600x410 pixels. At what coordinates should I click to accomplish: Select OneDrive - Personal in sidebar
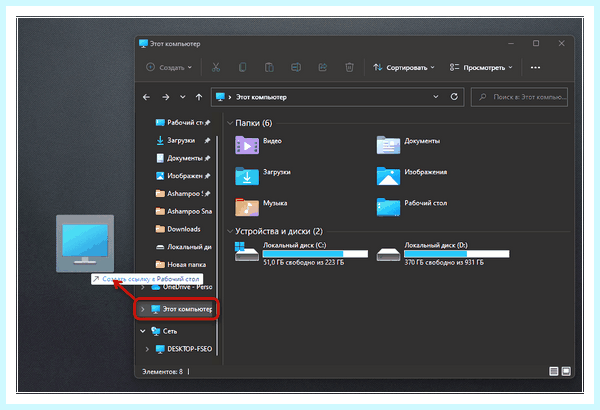182,287
